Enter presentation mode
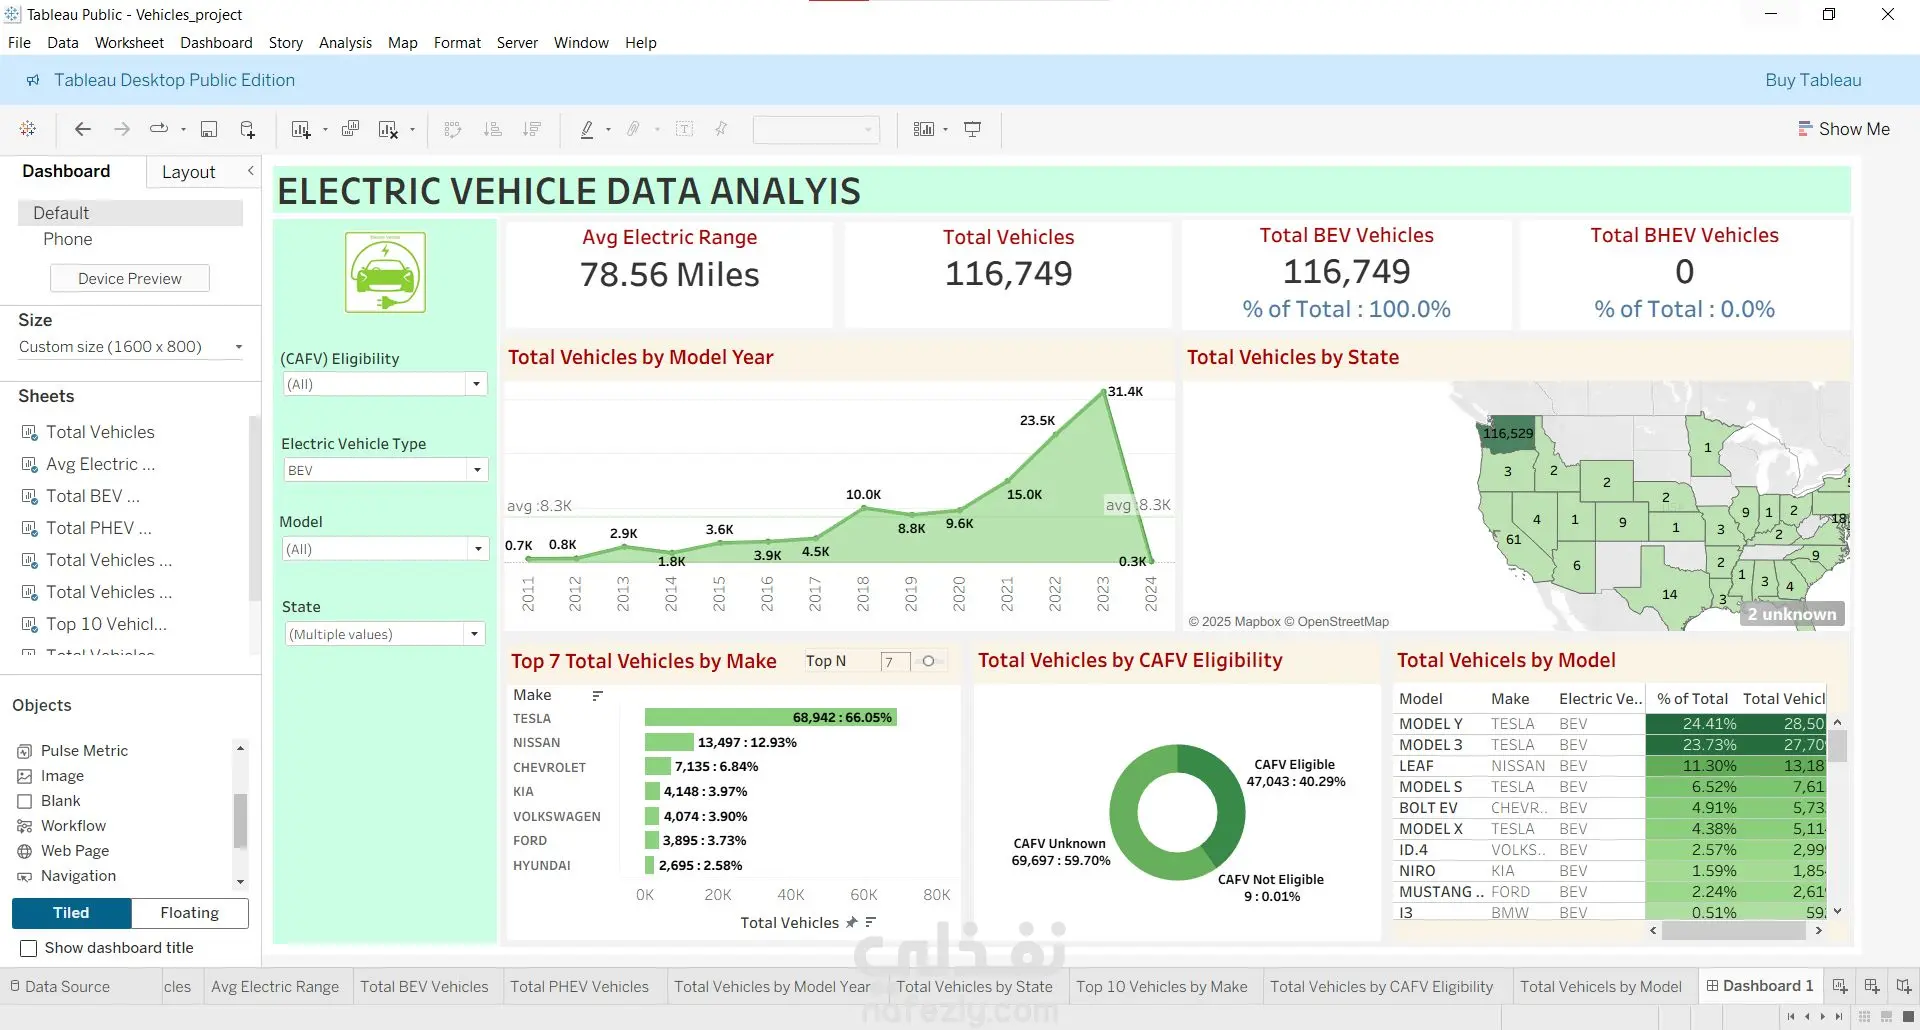The image size is (1920, 1030). 972,129
